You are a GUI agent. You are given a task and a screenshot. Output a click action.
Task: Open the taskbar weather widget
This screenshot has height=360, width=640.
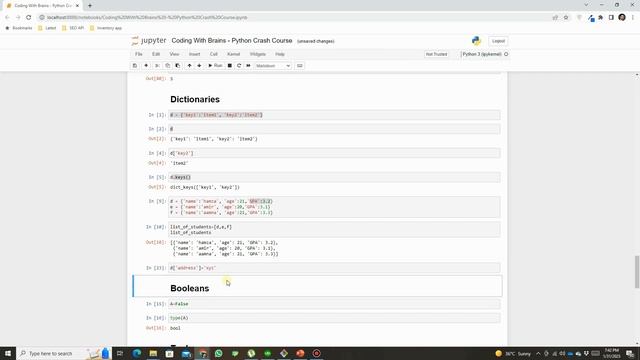tap(513, 353)
